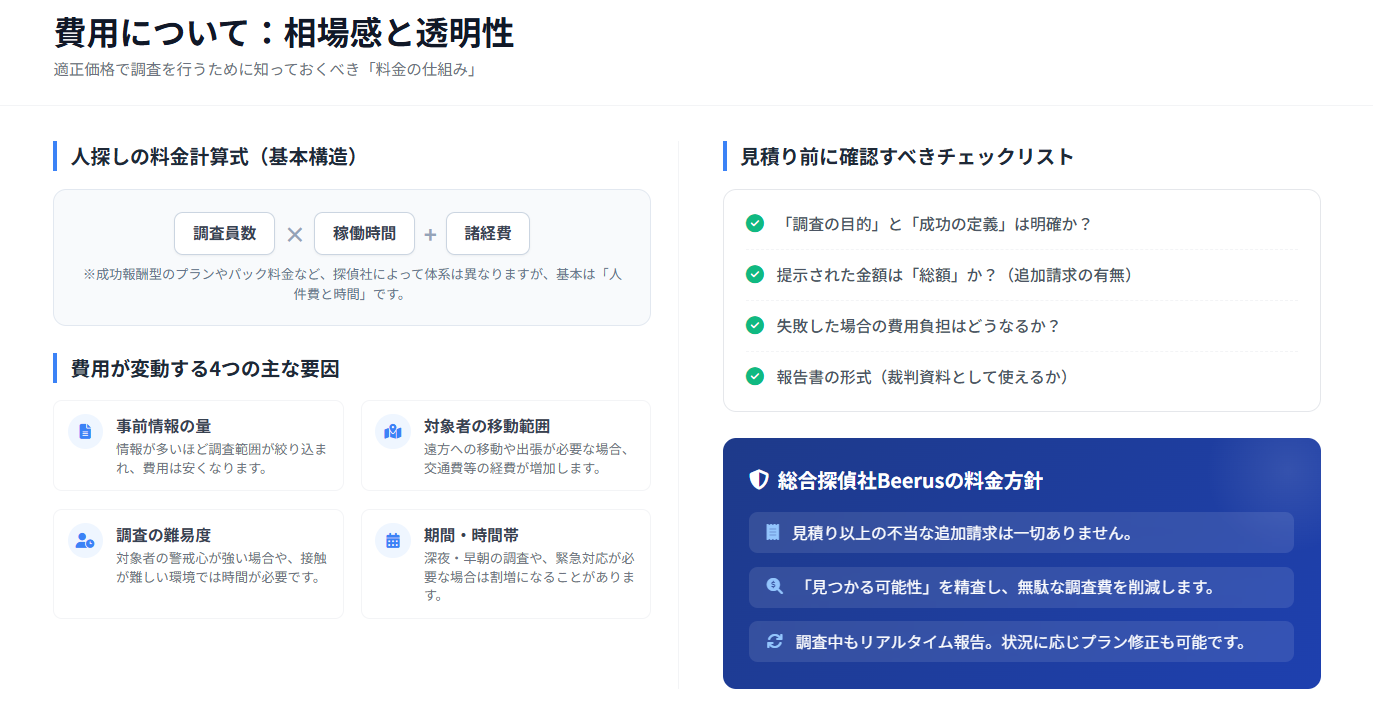The image size is (1373, 710).
Task: Click the magnifier-dollar icon in 見つかる可能性 row
Action: click(774, 587)
